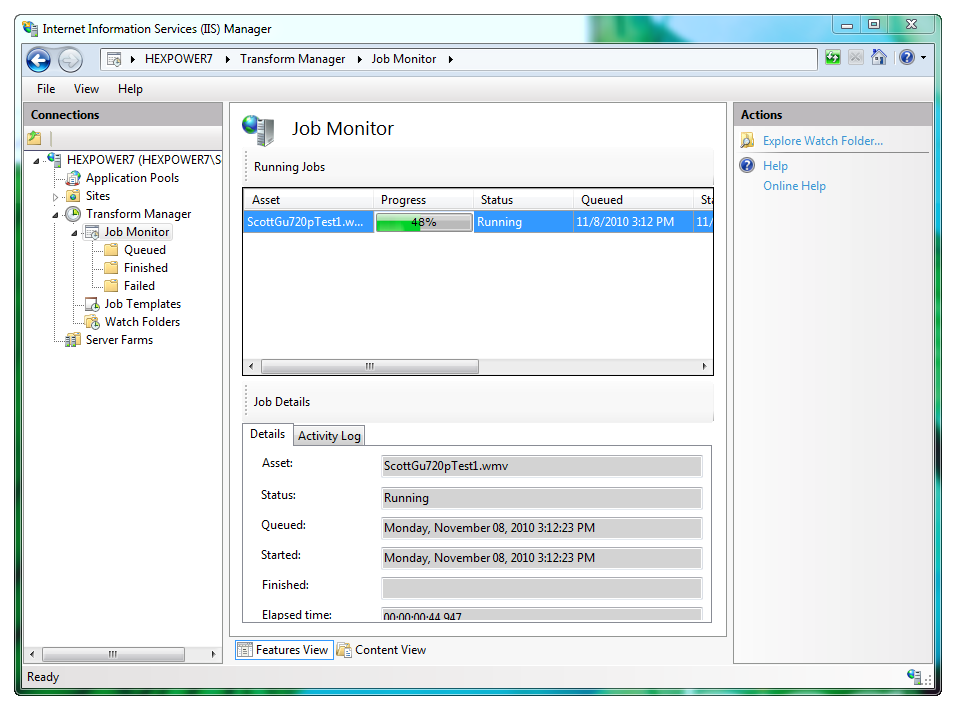Sort by the Progress column header
Viewport: 960px width, 714px height.
pyautogui.click(x=424, y=200)
